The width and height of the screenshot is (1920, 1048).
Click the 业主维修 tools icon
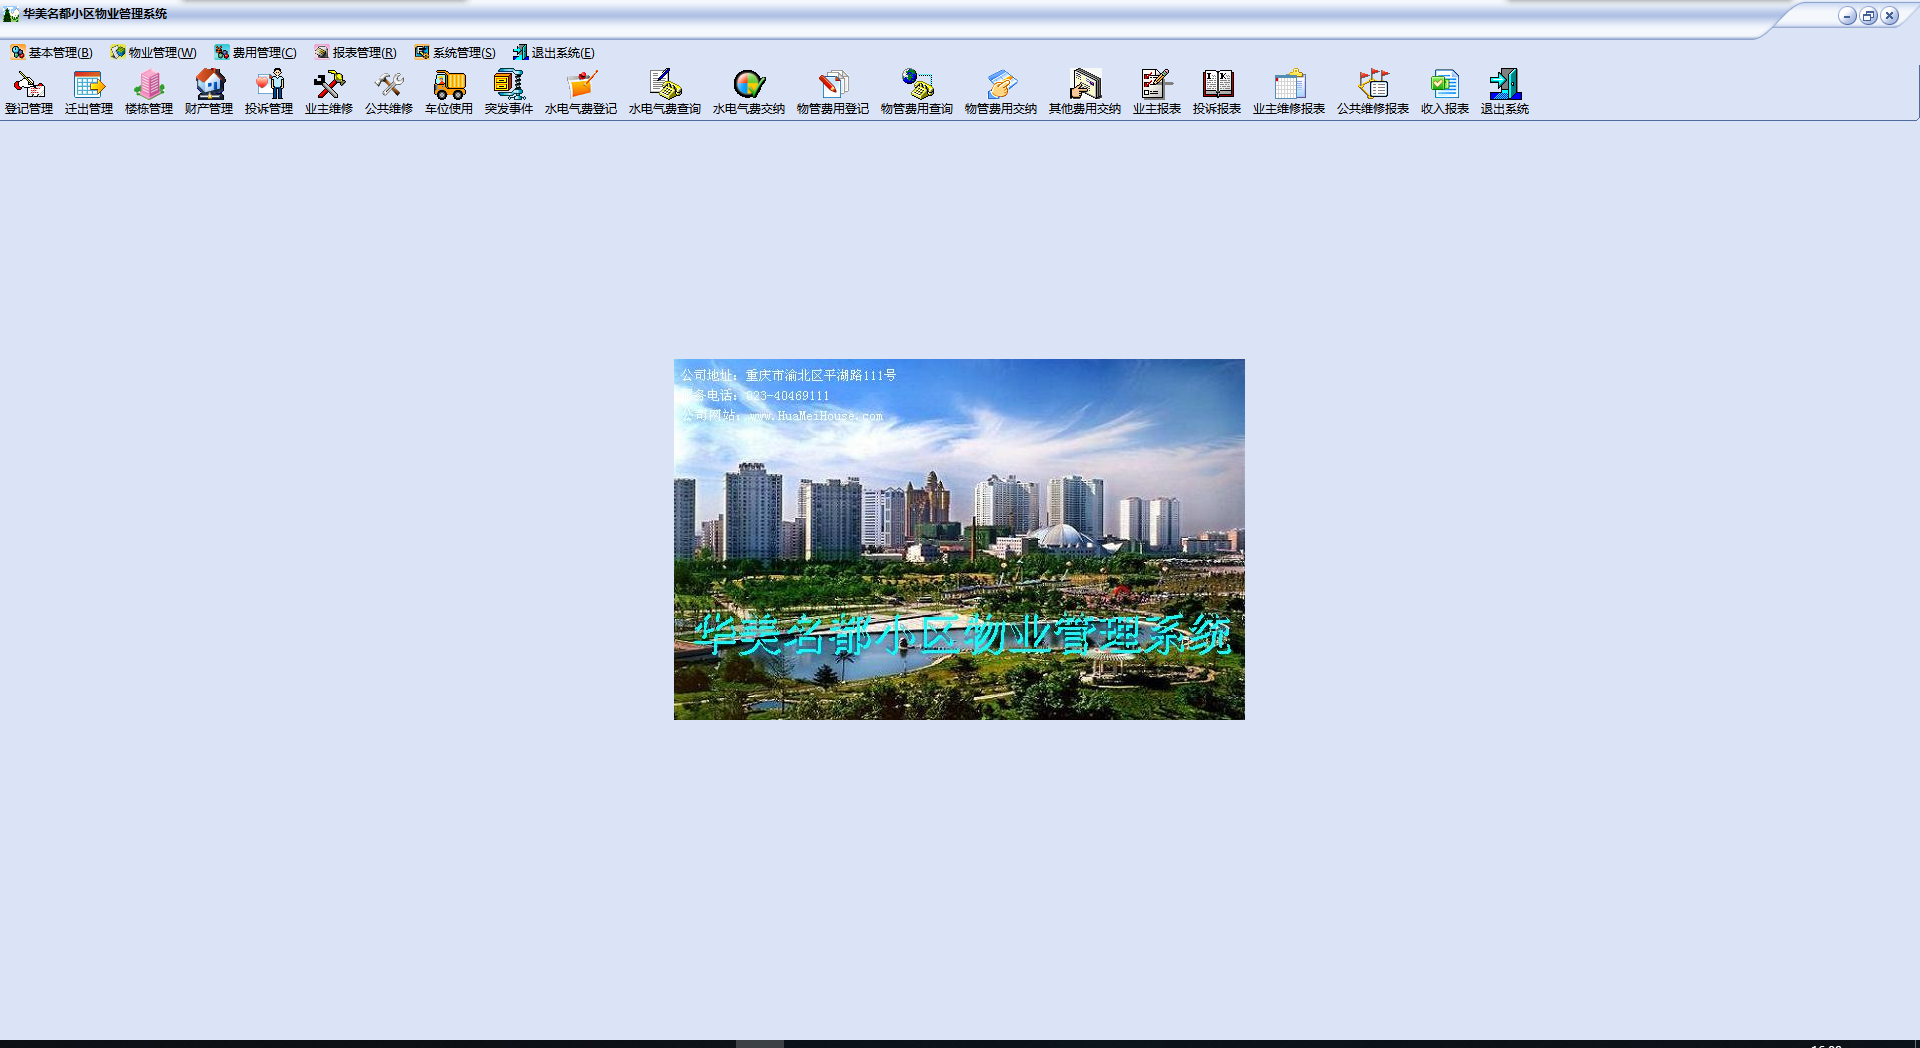pos(329,92)
